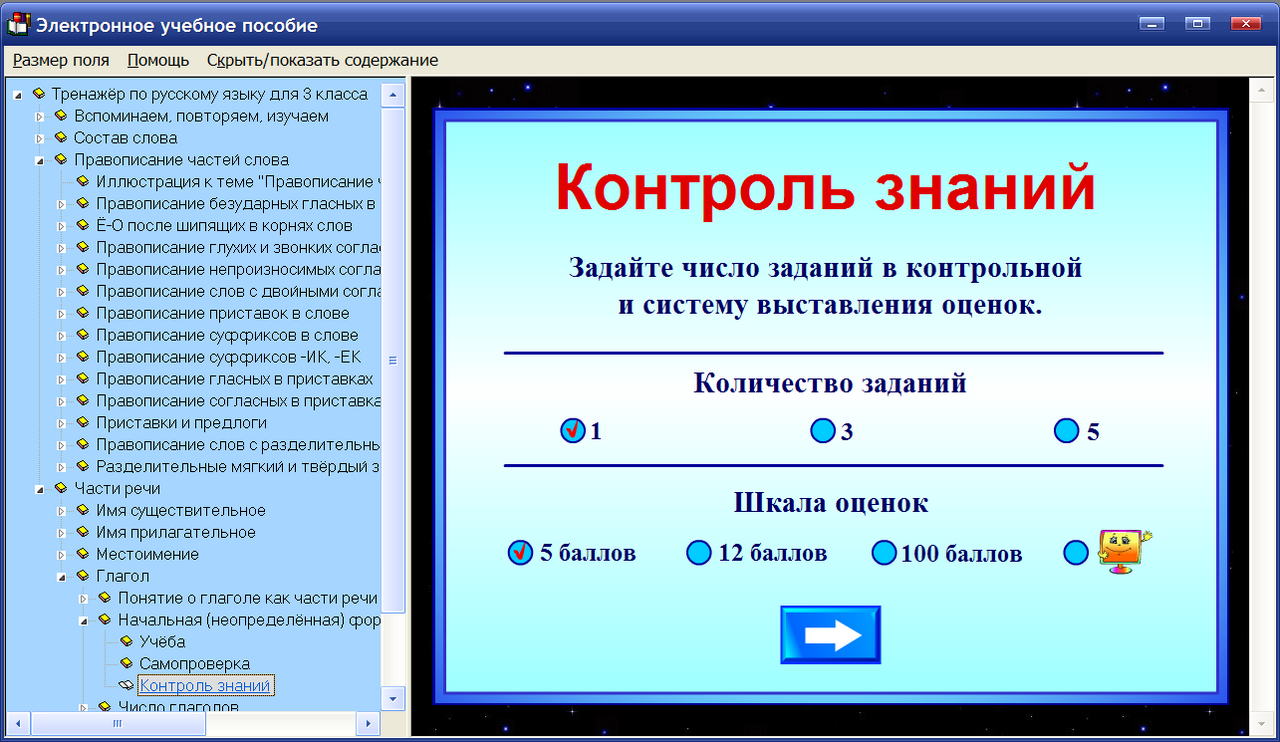This screenshot has height=742, width=1280.
Task: Click the tag icon beside "Имя прилагательное"
Action: (x=85, y=532)
